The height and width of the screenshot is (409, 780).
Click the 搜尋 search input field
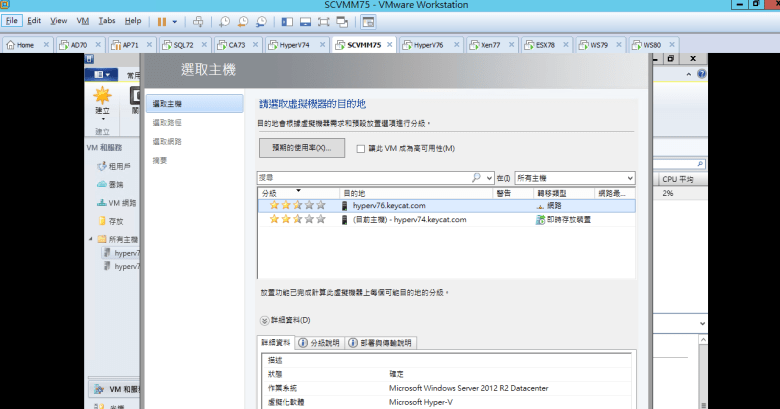click(x=363, y=177)
